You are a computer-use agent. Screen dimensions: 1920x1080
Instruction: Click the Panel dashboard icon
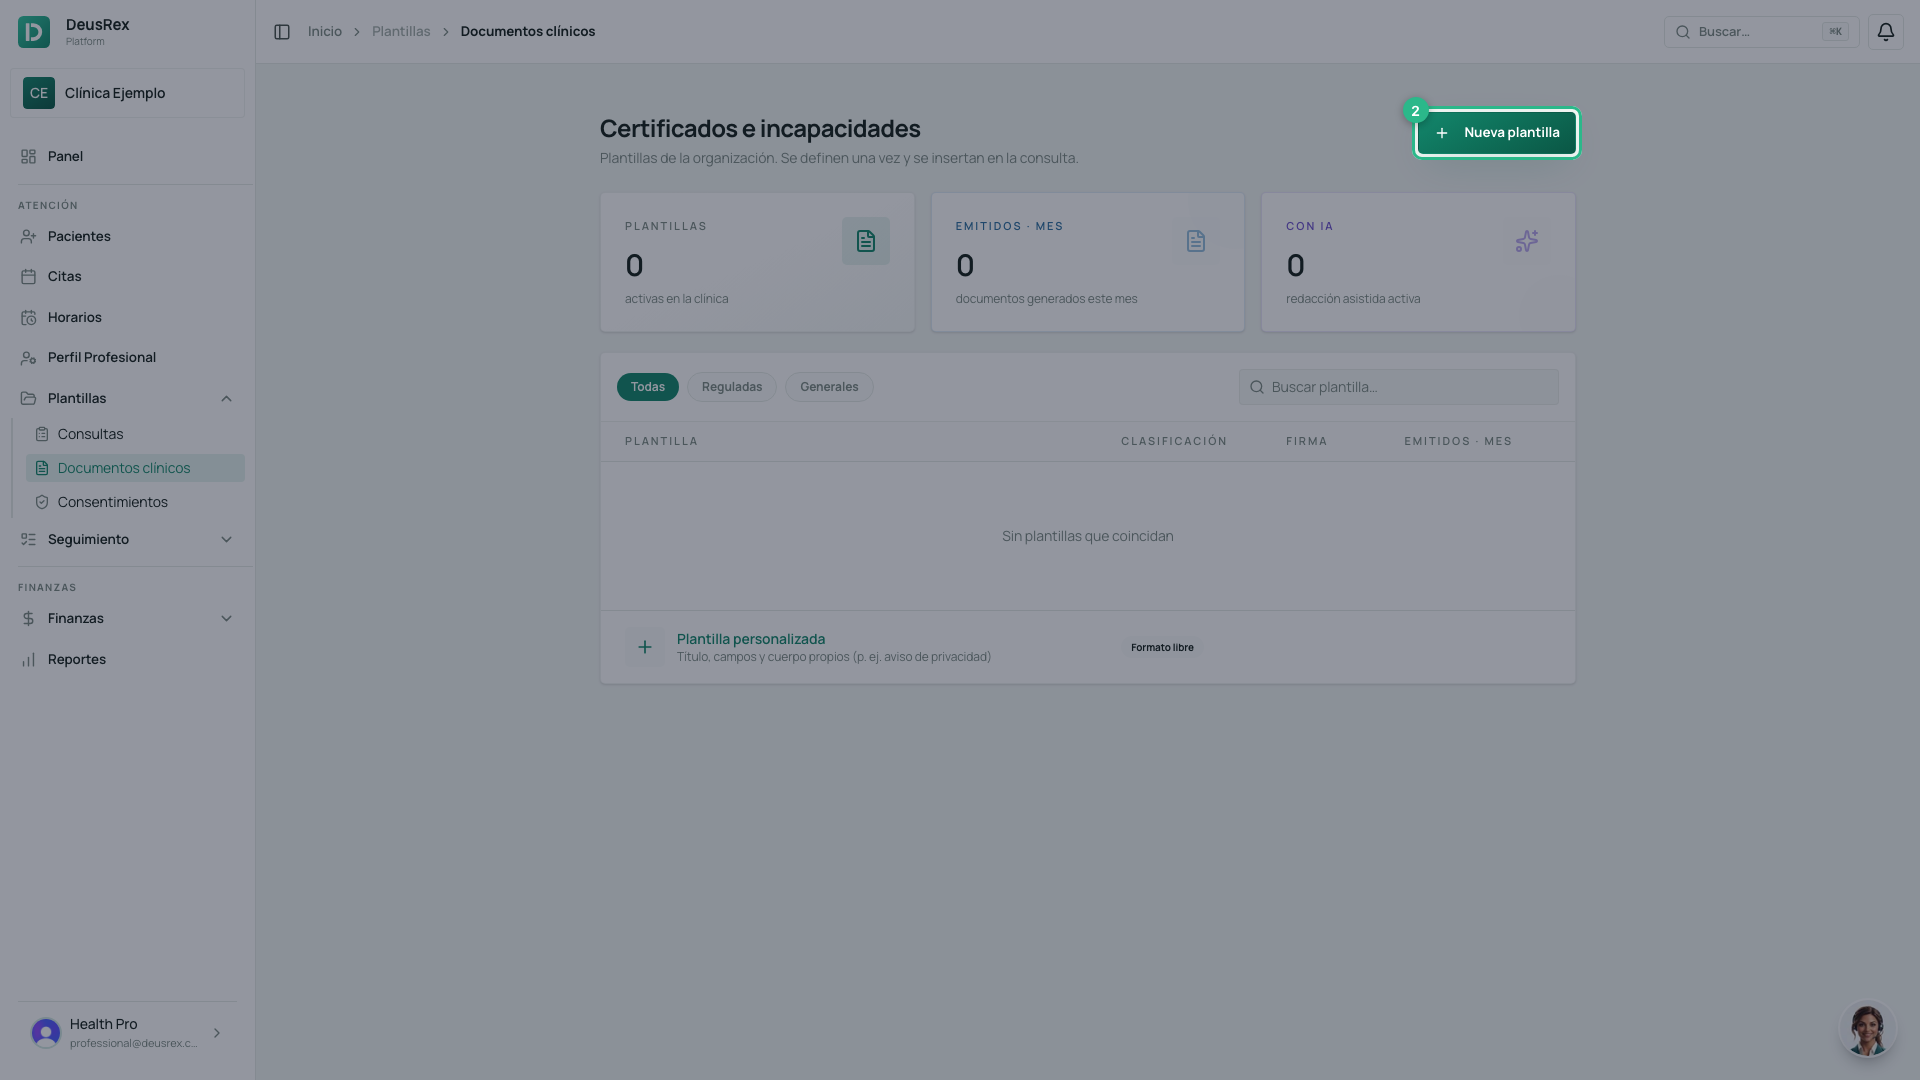(28, 157)
